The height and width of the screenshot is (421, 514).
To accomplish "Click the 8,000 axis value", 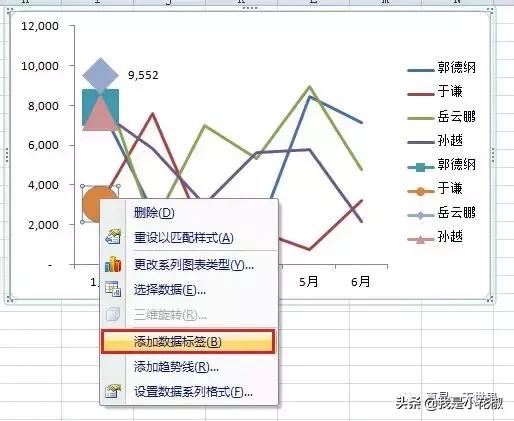I will (43, 106).
